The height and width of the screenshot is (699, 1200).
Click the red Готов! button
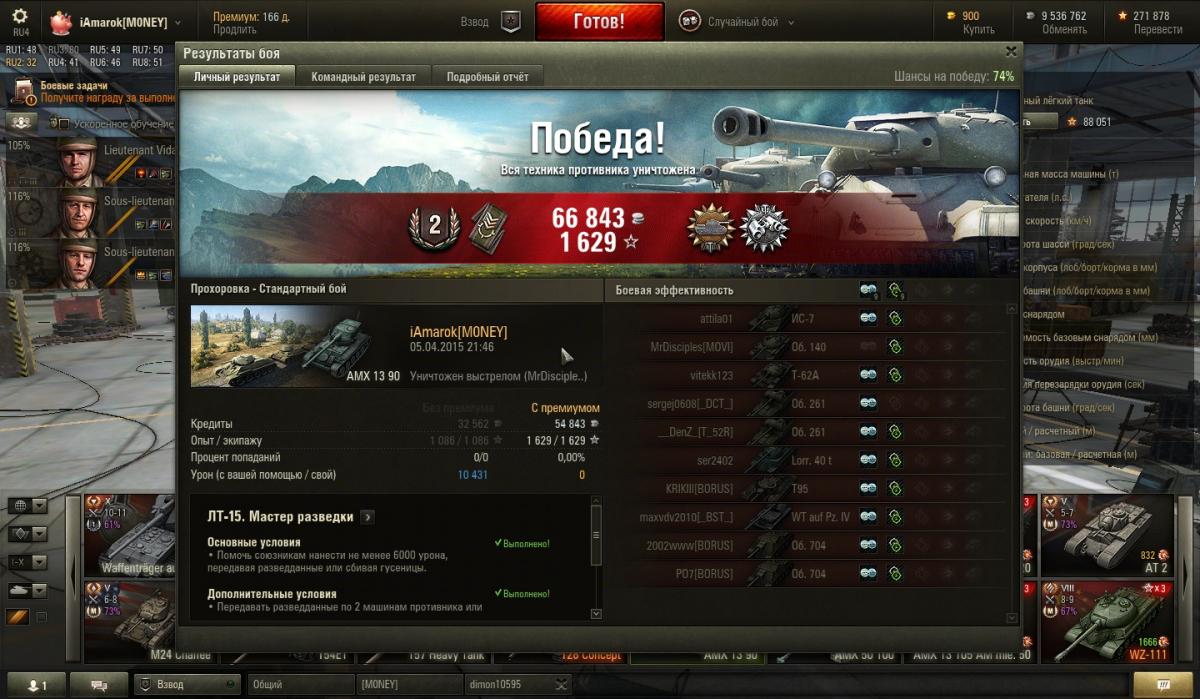pyautogui.click(x=600, y=21)
